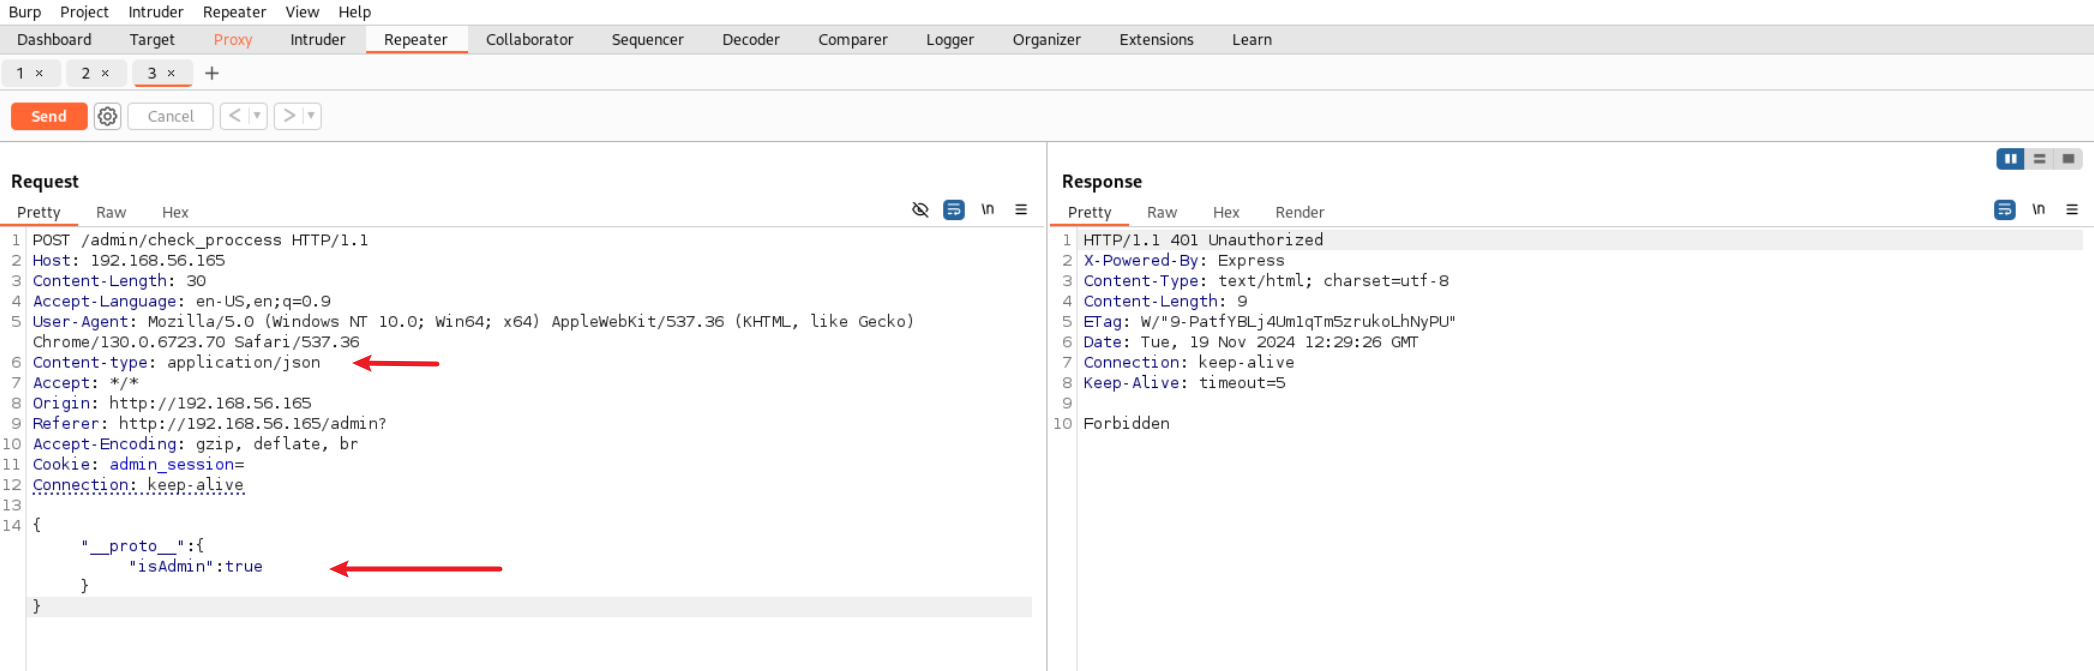This screenshot has height=671, width=2094.
Task: Open the Request panel hamburger menu
Action: coord(1021,210)
